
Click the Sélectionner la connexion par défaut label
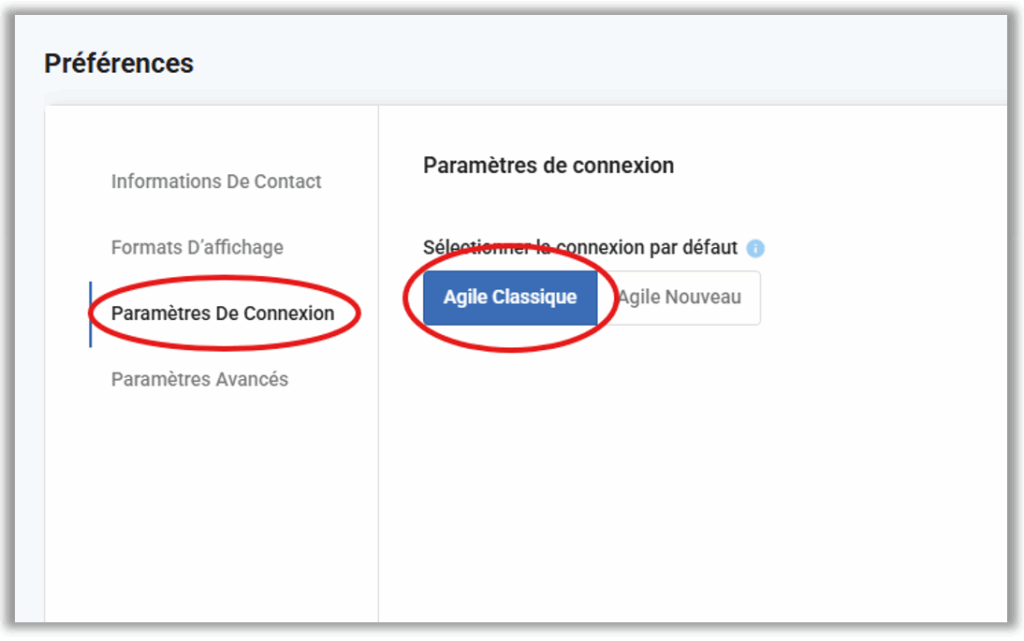580,248
